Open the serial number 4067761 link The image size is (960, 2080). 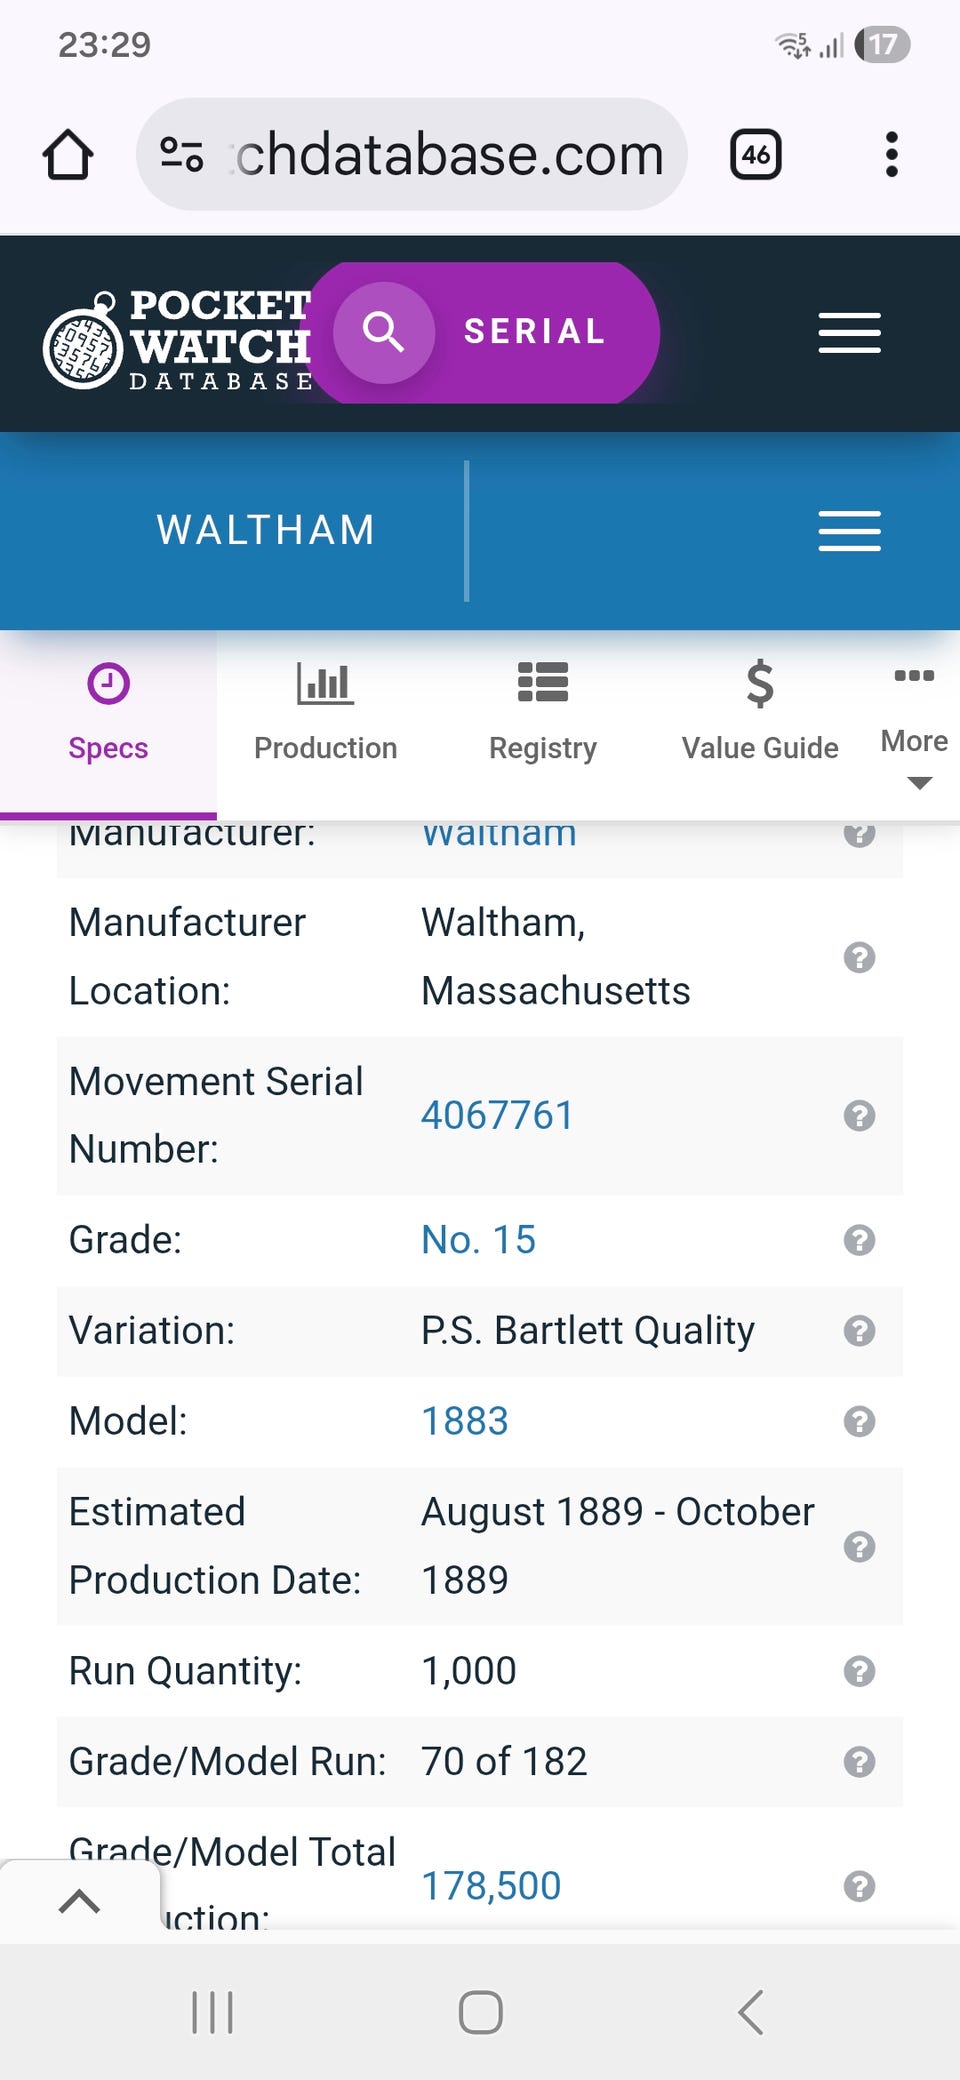(x=497, y=1115)
